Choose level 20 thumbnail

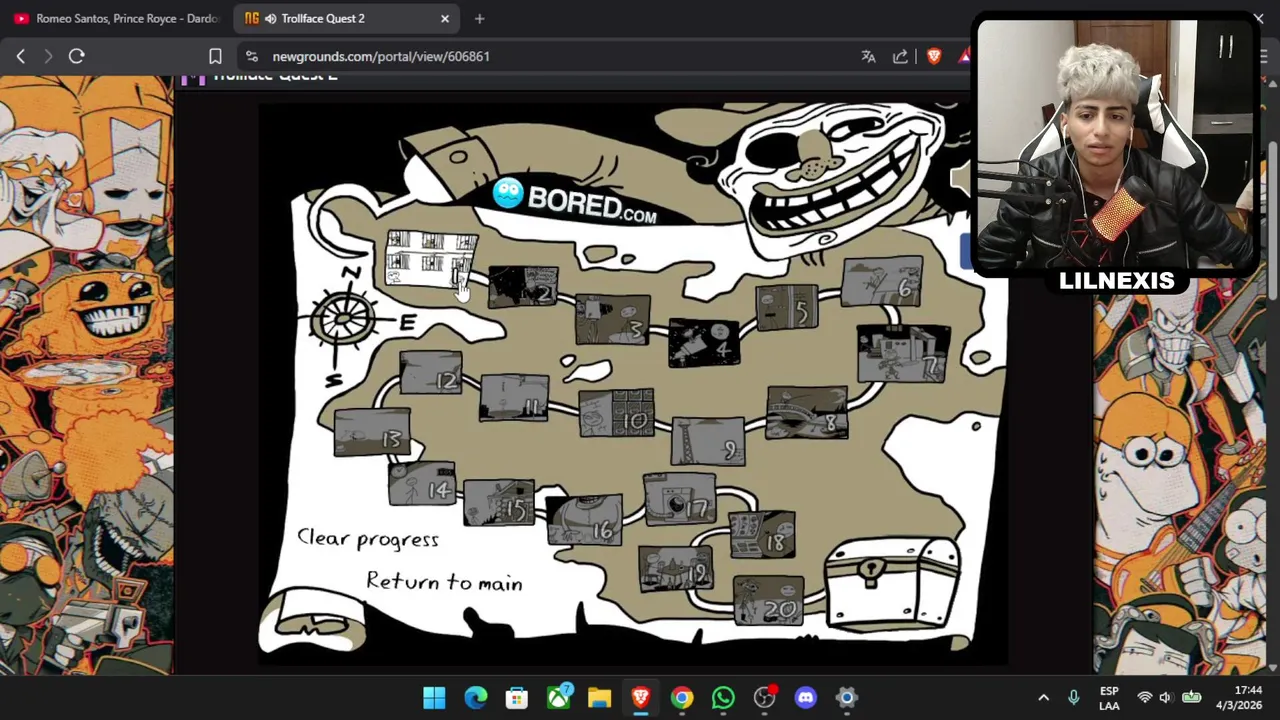pos(768,600)
